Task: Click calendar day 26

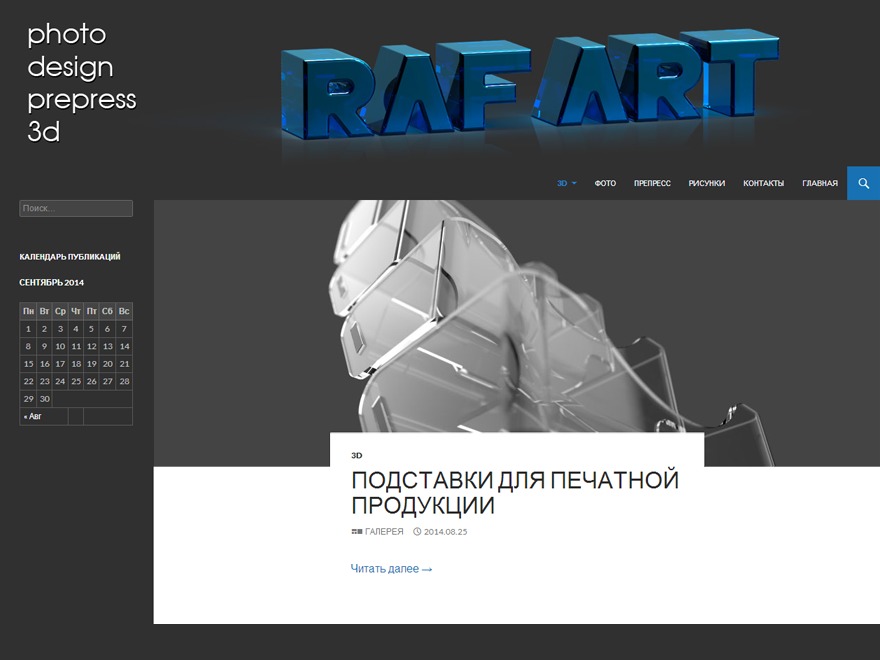Action: [91, 381]
